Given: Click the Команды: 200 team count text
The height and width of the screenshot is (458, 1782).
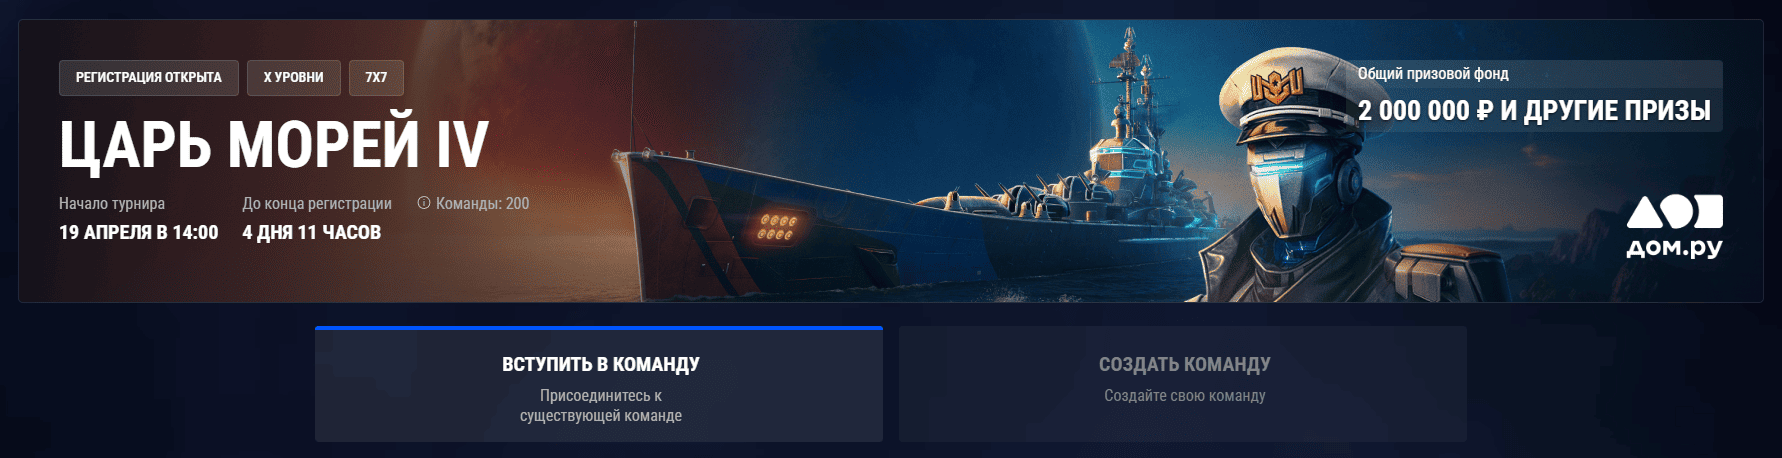Looking at the screenshot, I should coord(482,203).
